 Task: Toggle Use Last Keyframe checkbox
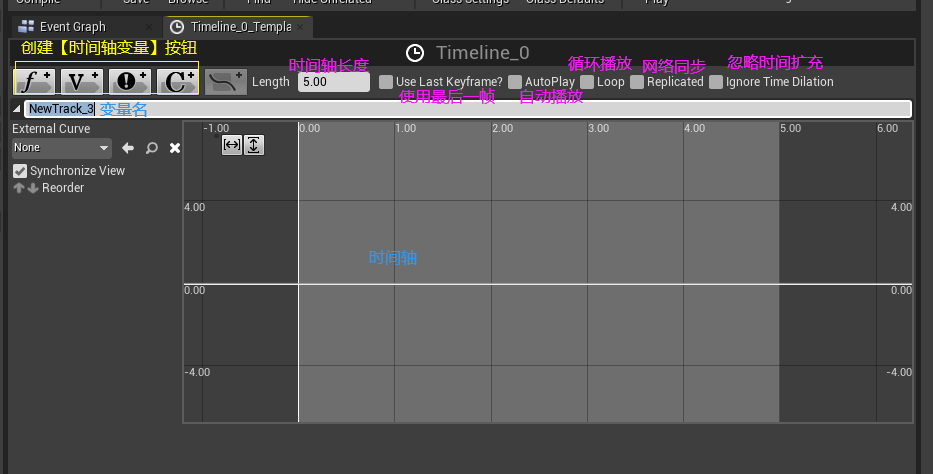coord(386,82)
